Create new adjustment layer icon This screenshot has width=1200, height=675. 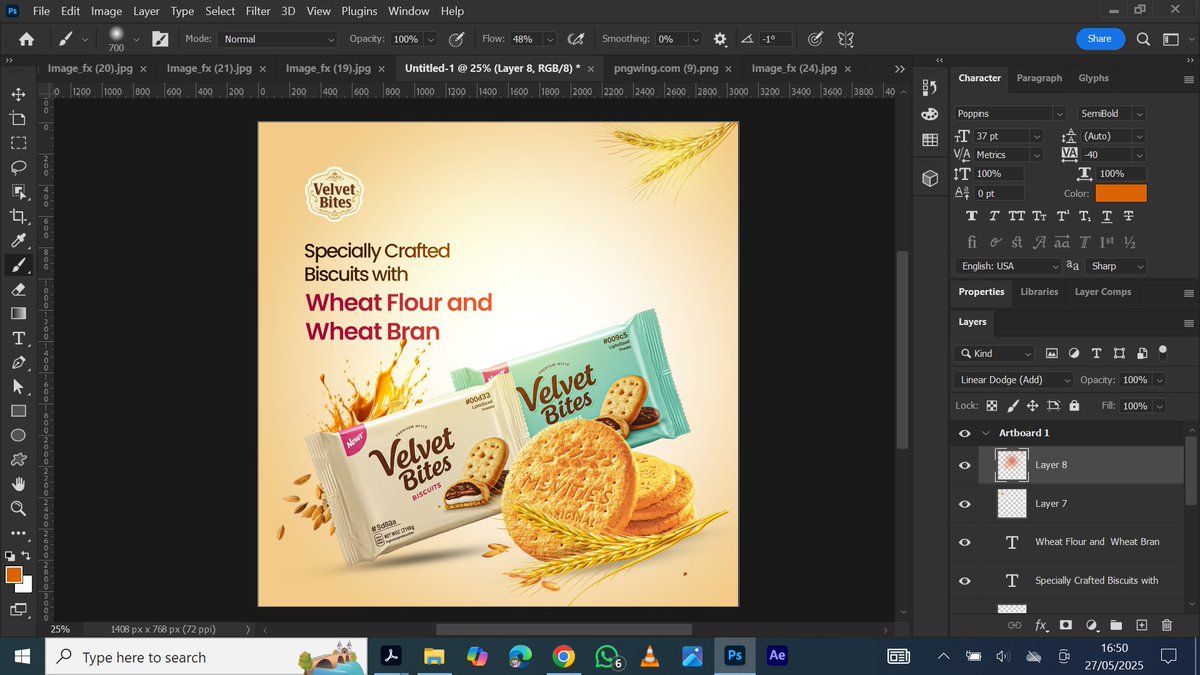(x=1091, y=625)
